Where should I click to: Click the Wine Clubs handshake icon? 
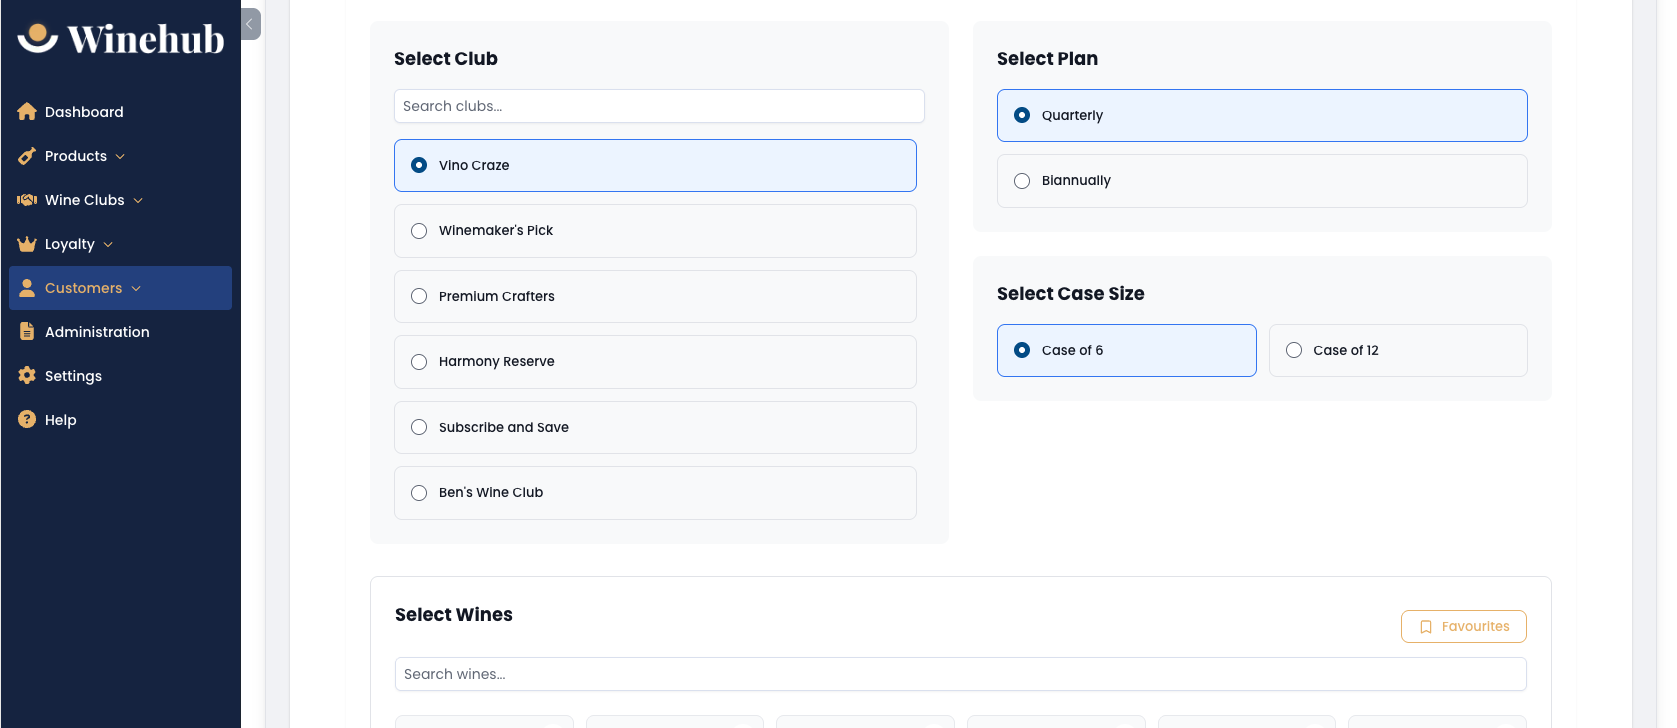coord(27,200)
